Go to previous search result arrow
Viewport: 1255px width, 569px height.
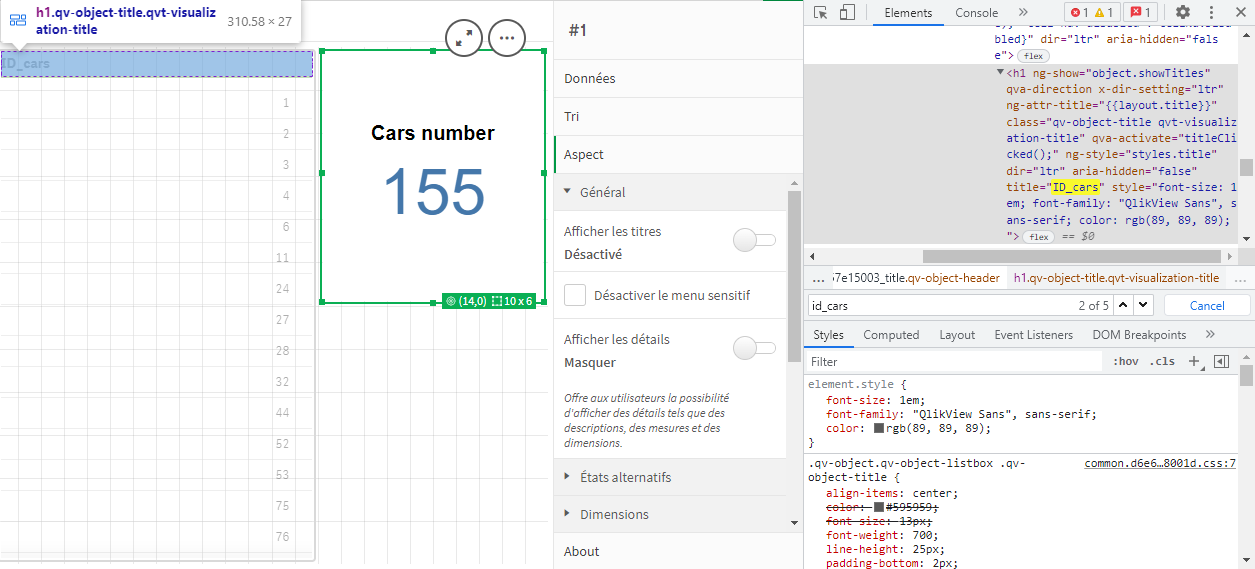1123,305
